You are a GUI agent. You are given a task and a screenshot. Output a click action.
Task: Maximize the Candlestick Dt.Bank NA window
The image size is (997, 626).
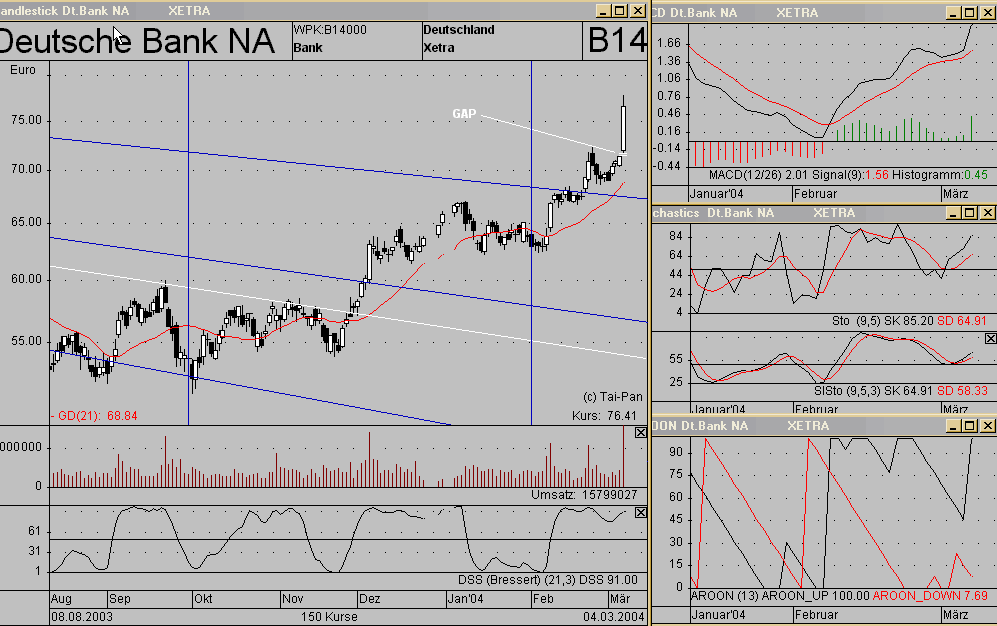tap(620, 11)
